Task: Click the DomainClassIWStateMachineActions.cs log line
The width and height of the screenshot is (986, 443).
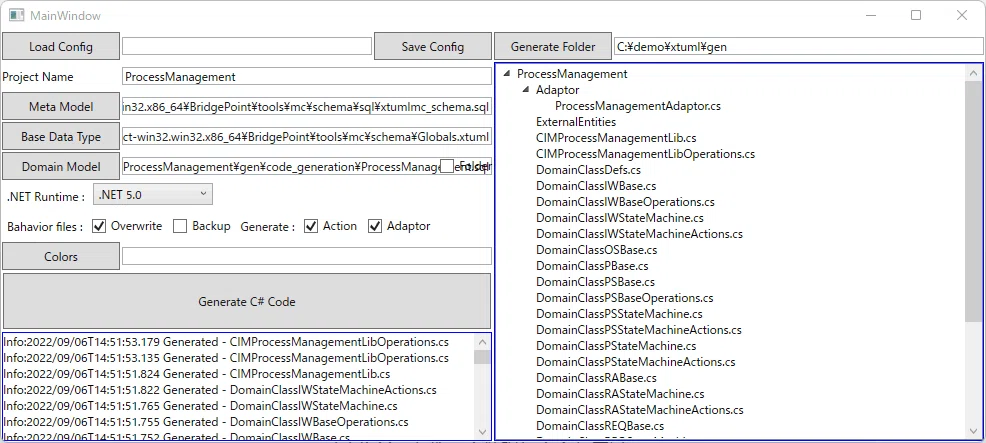Action: [x=220, y=390]
